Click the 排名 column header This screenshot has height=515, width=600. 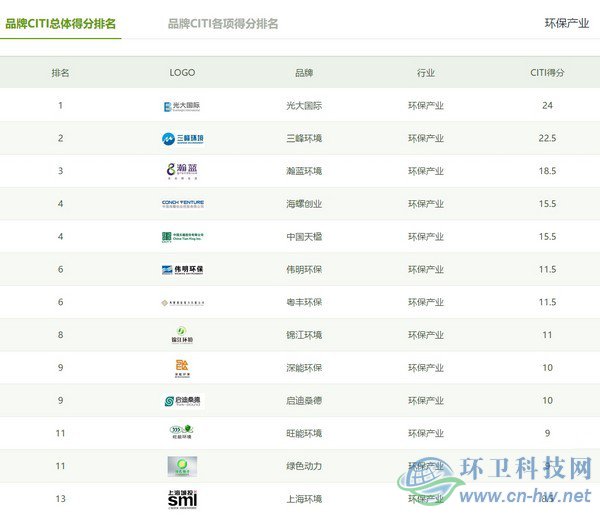[x=60, y=73]
